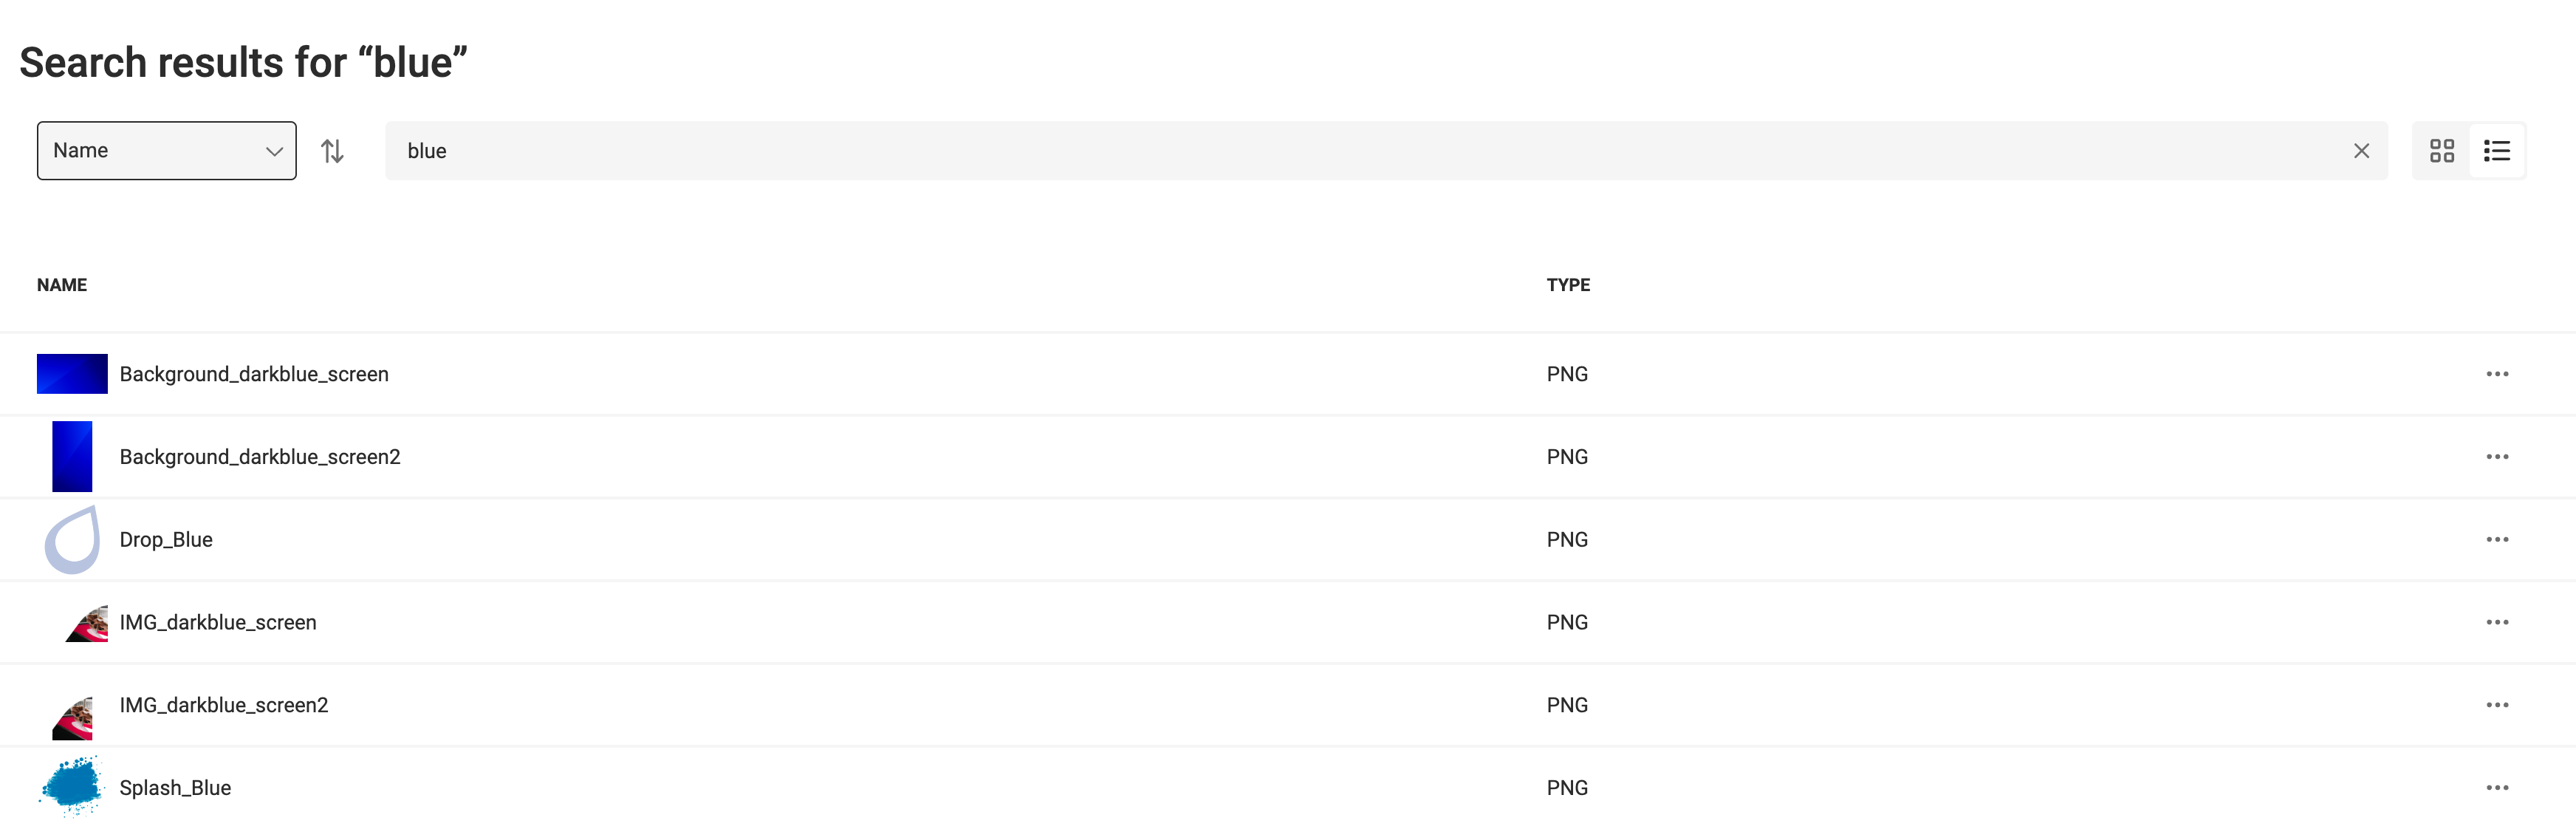Open the IMG_darkblue_screen file name
The height and width of the screenshot is (829, 2576).
(218, 622)
